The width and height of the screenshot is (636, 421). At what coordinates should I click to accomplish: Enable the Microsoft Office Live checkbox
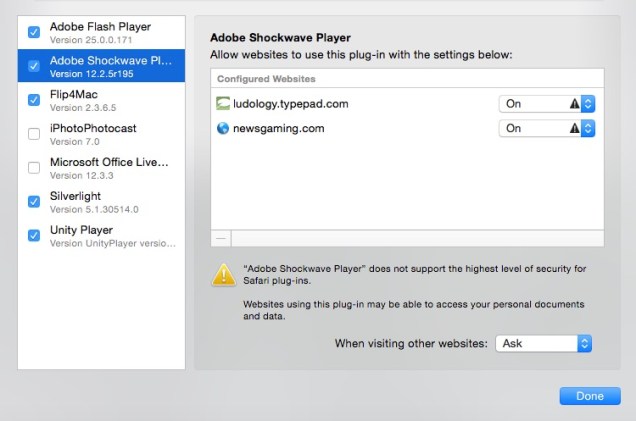pyautogui.click(x=34, y=168)
